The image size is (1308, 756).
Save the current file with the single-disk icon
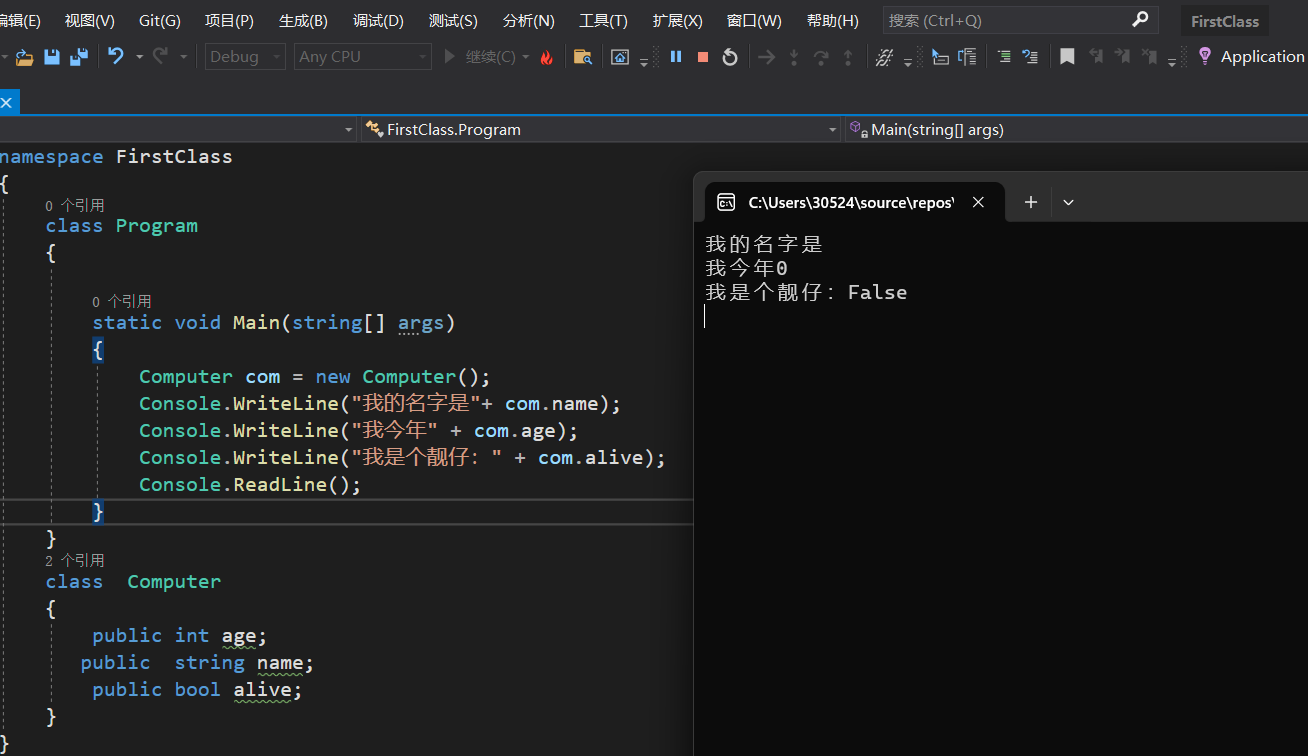(x=52, y=57)
